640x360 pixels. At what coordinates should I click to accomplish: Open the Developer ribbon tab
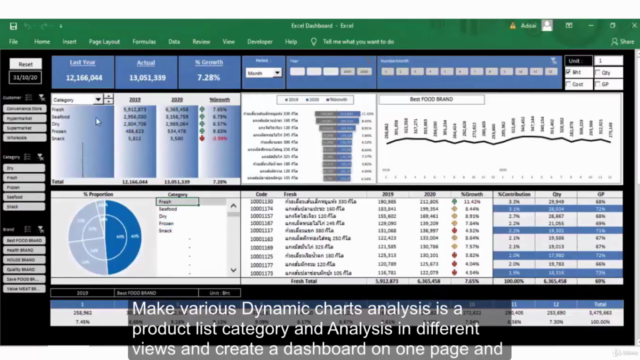[x=260, y=42]
